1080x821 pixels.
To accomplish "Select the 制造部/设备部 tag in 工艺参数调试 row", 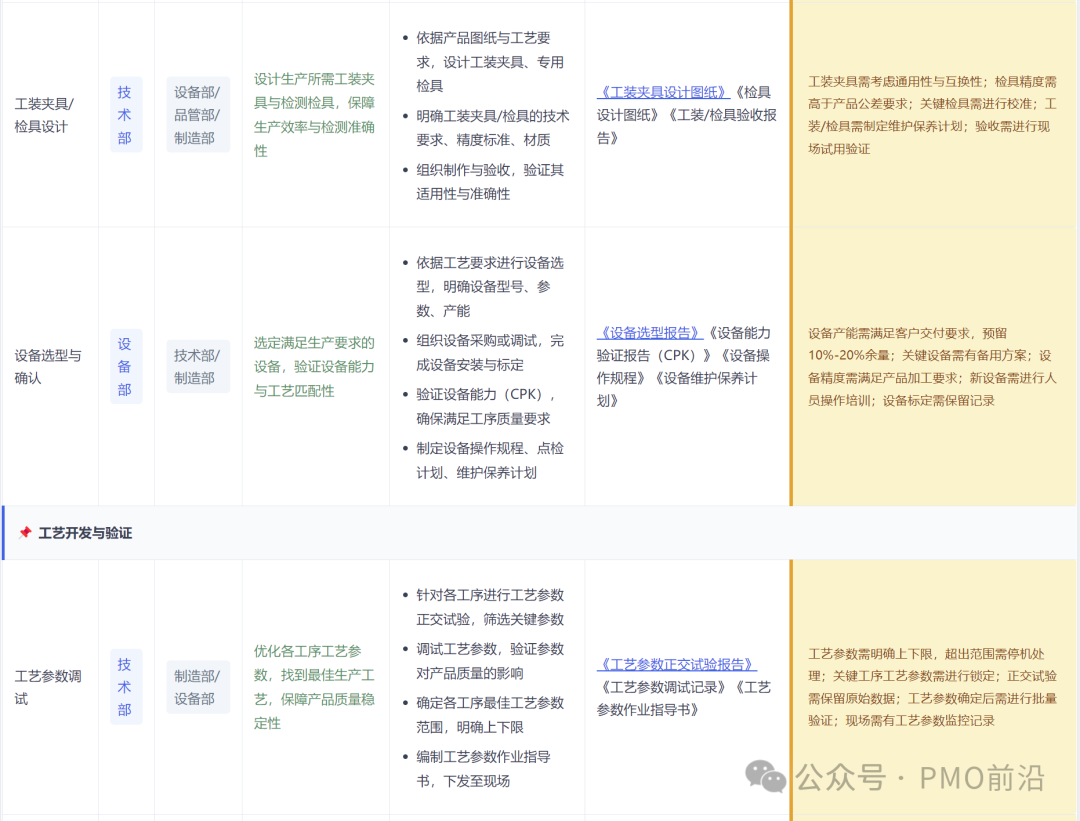I will (197, 686).
